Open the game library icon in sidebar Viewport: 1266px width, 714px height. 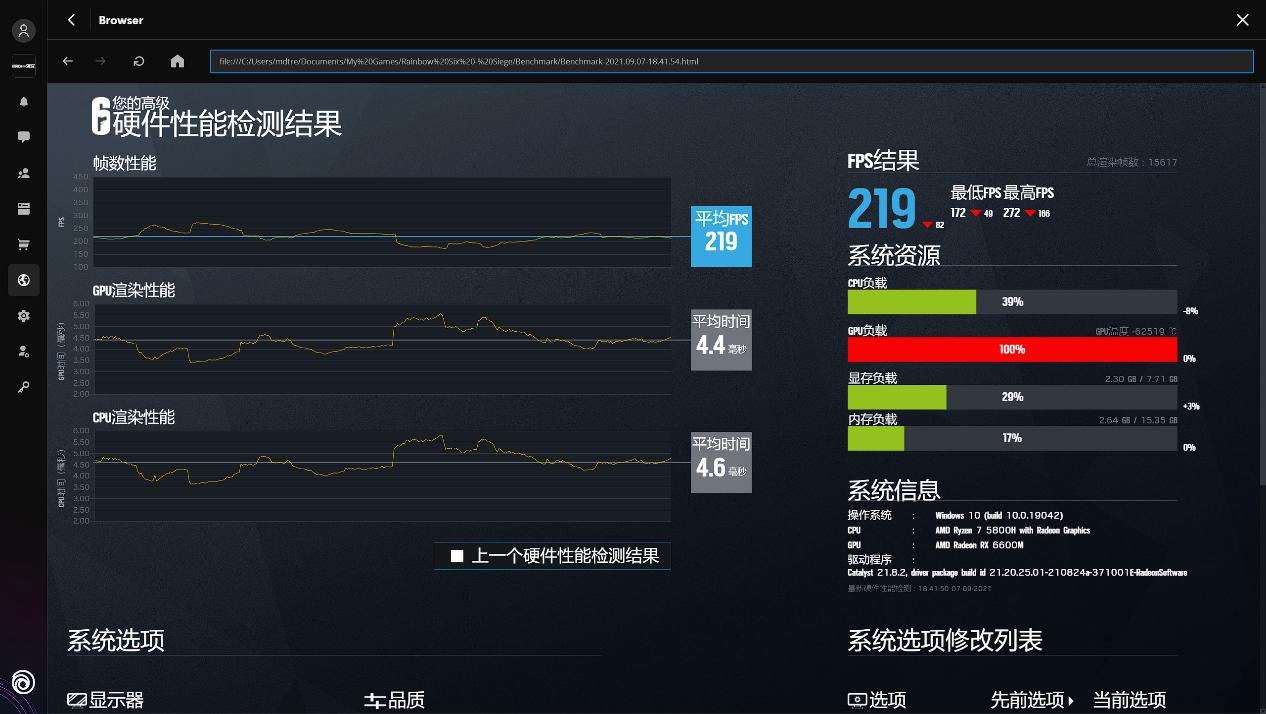pos(23,208)
